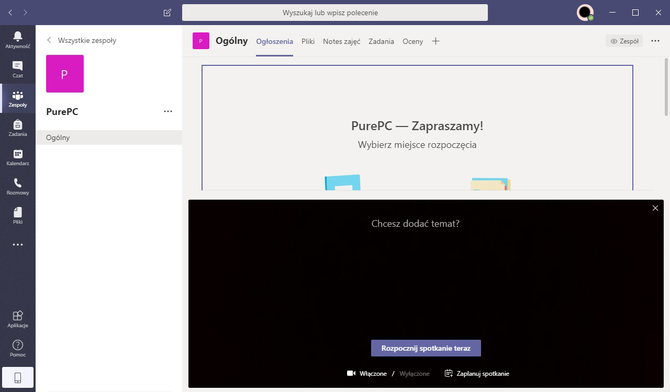The width and height of the screenshot is (670, 392).
Task: Go forward with the navigation arrow
Action: click(x=25, y=13)
